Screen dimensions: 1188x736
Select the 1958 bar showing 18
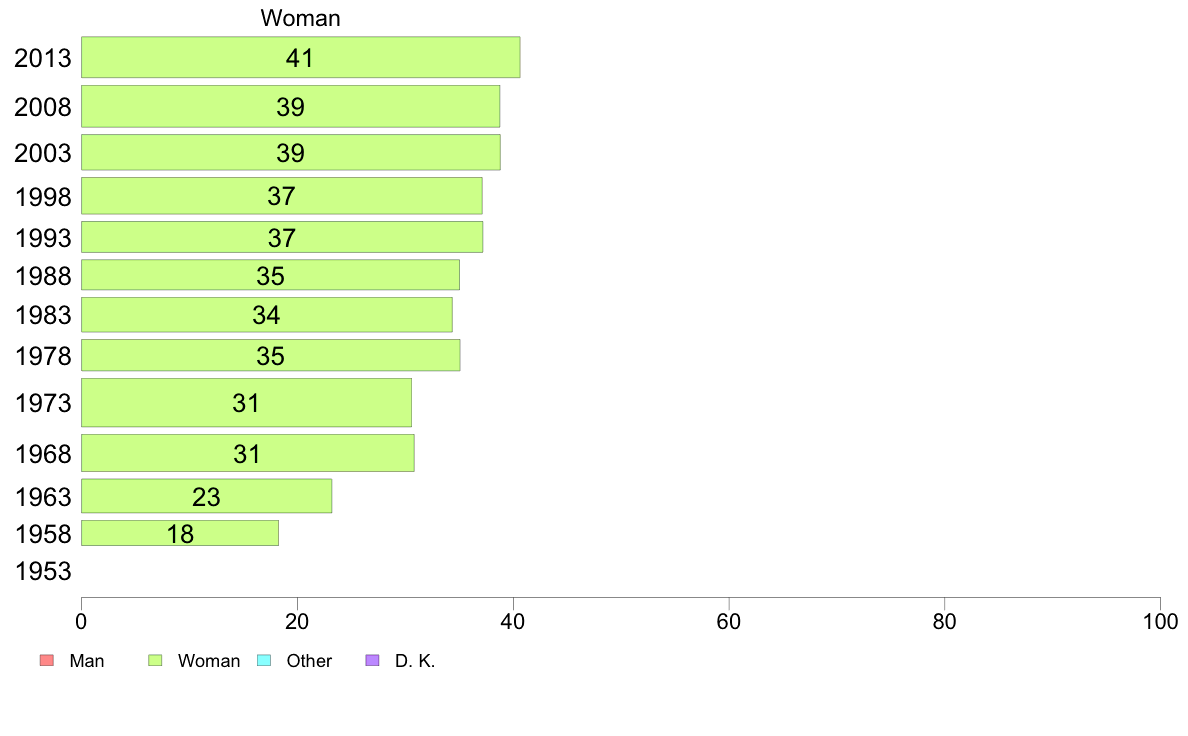tap(180, 533)
